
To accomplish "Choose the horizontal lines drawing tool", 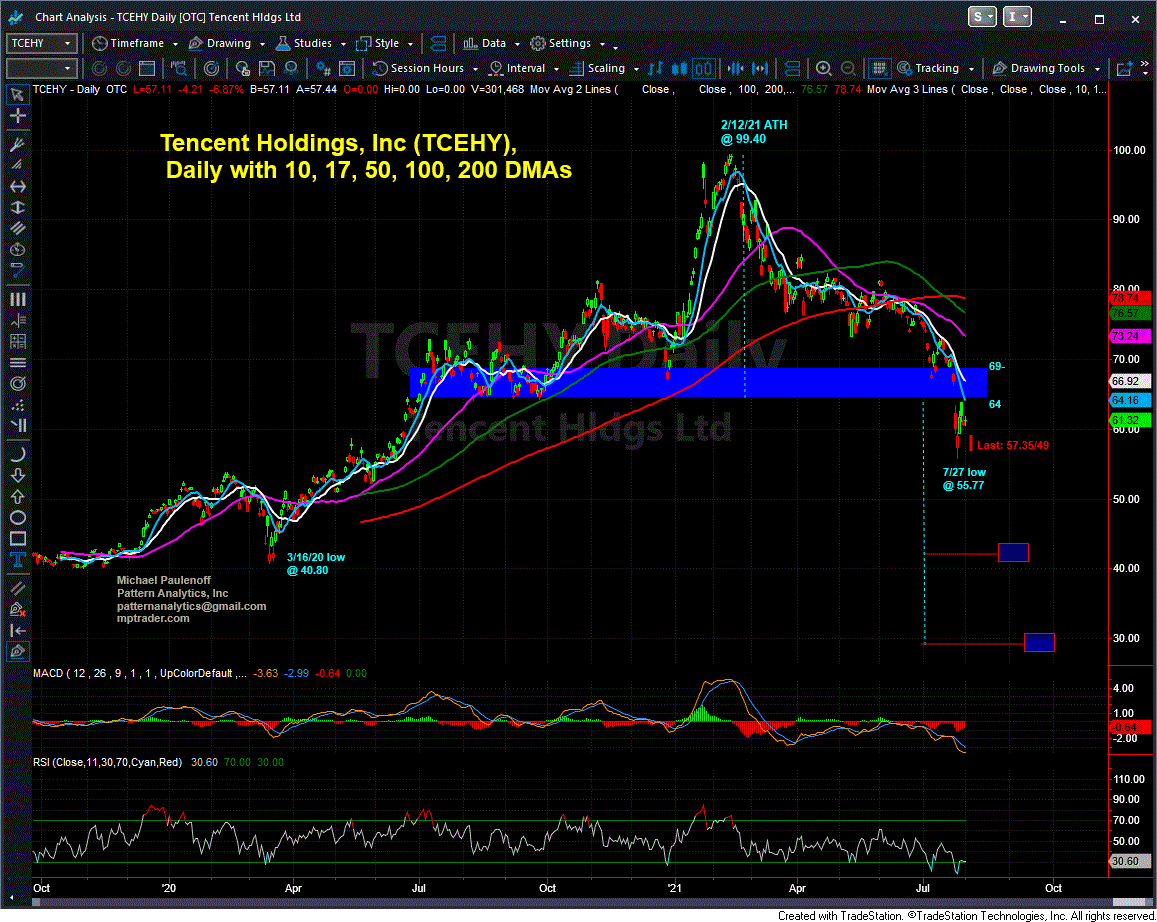I will click(x=18, y=363).
